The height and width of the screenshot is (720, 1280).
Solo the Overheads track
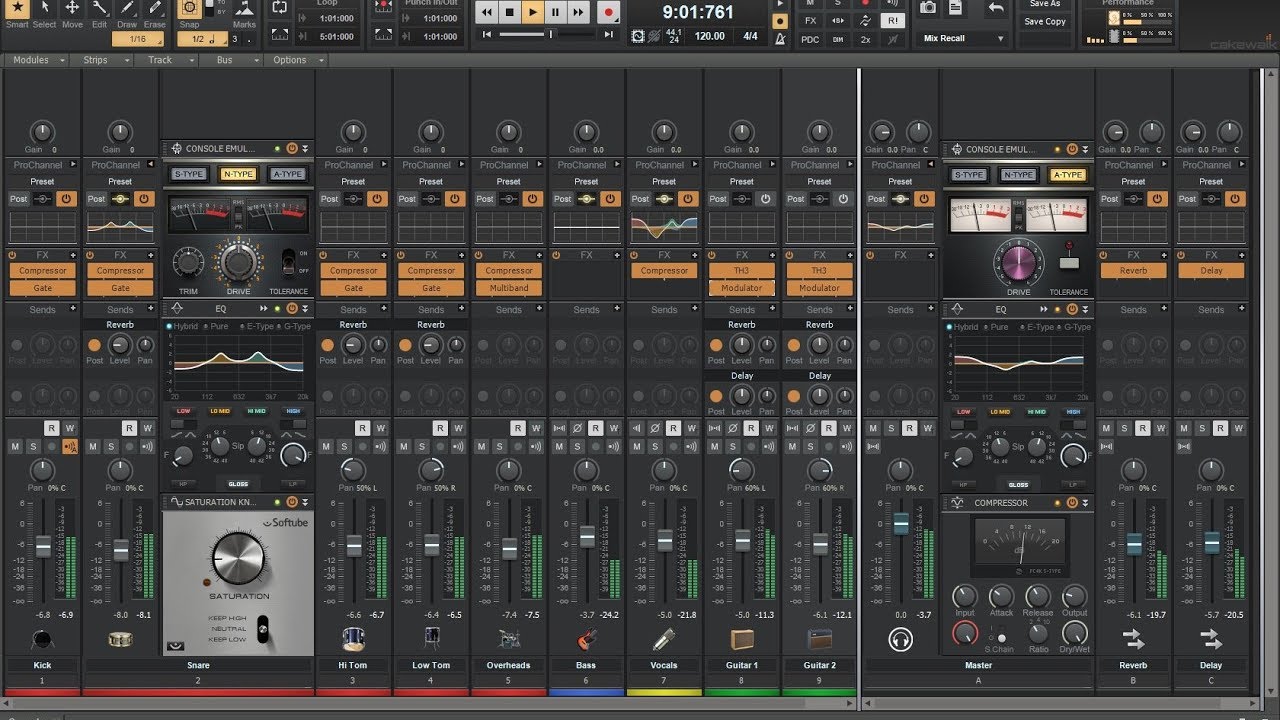tap(500, 446)
